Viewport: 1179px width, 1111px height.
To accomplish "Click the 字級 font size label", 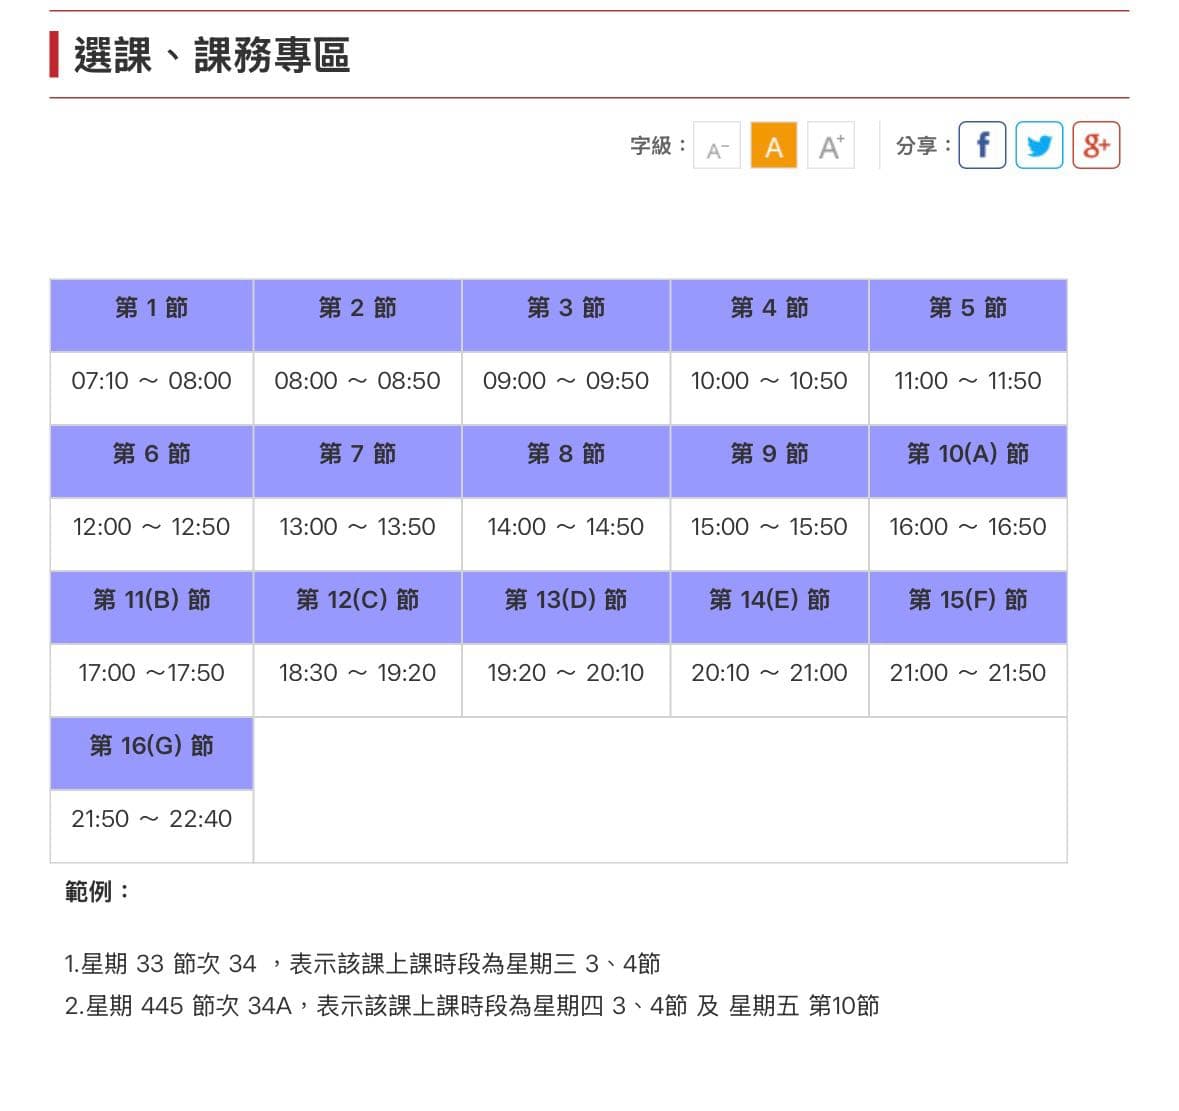I will (x=658, y=145).
